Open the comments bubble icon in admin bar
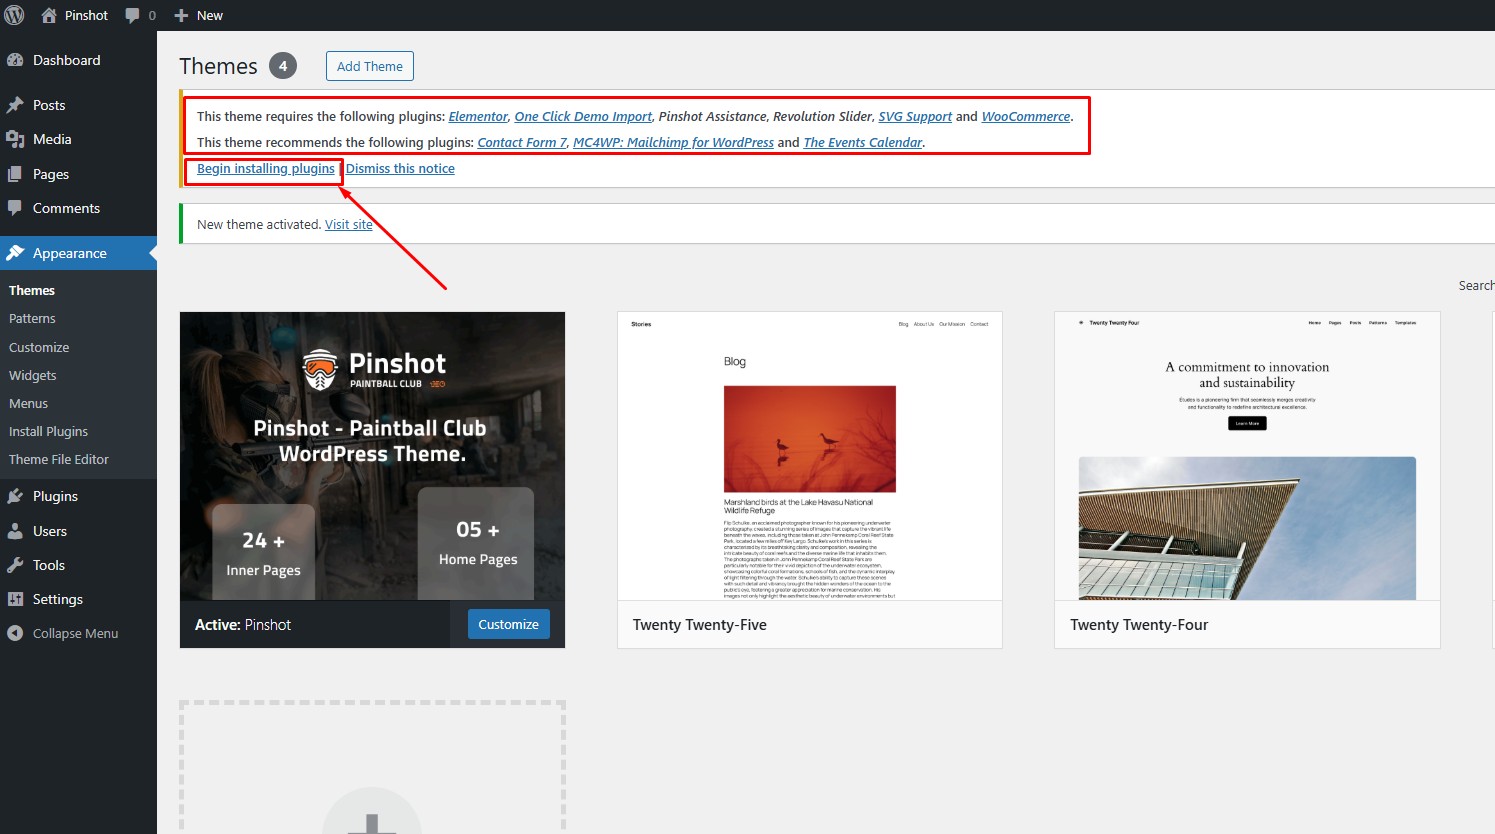The width and height of the screenshot is (1495, 834). [x=133, y=16]
